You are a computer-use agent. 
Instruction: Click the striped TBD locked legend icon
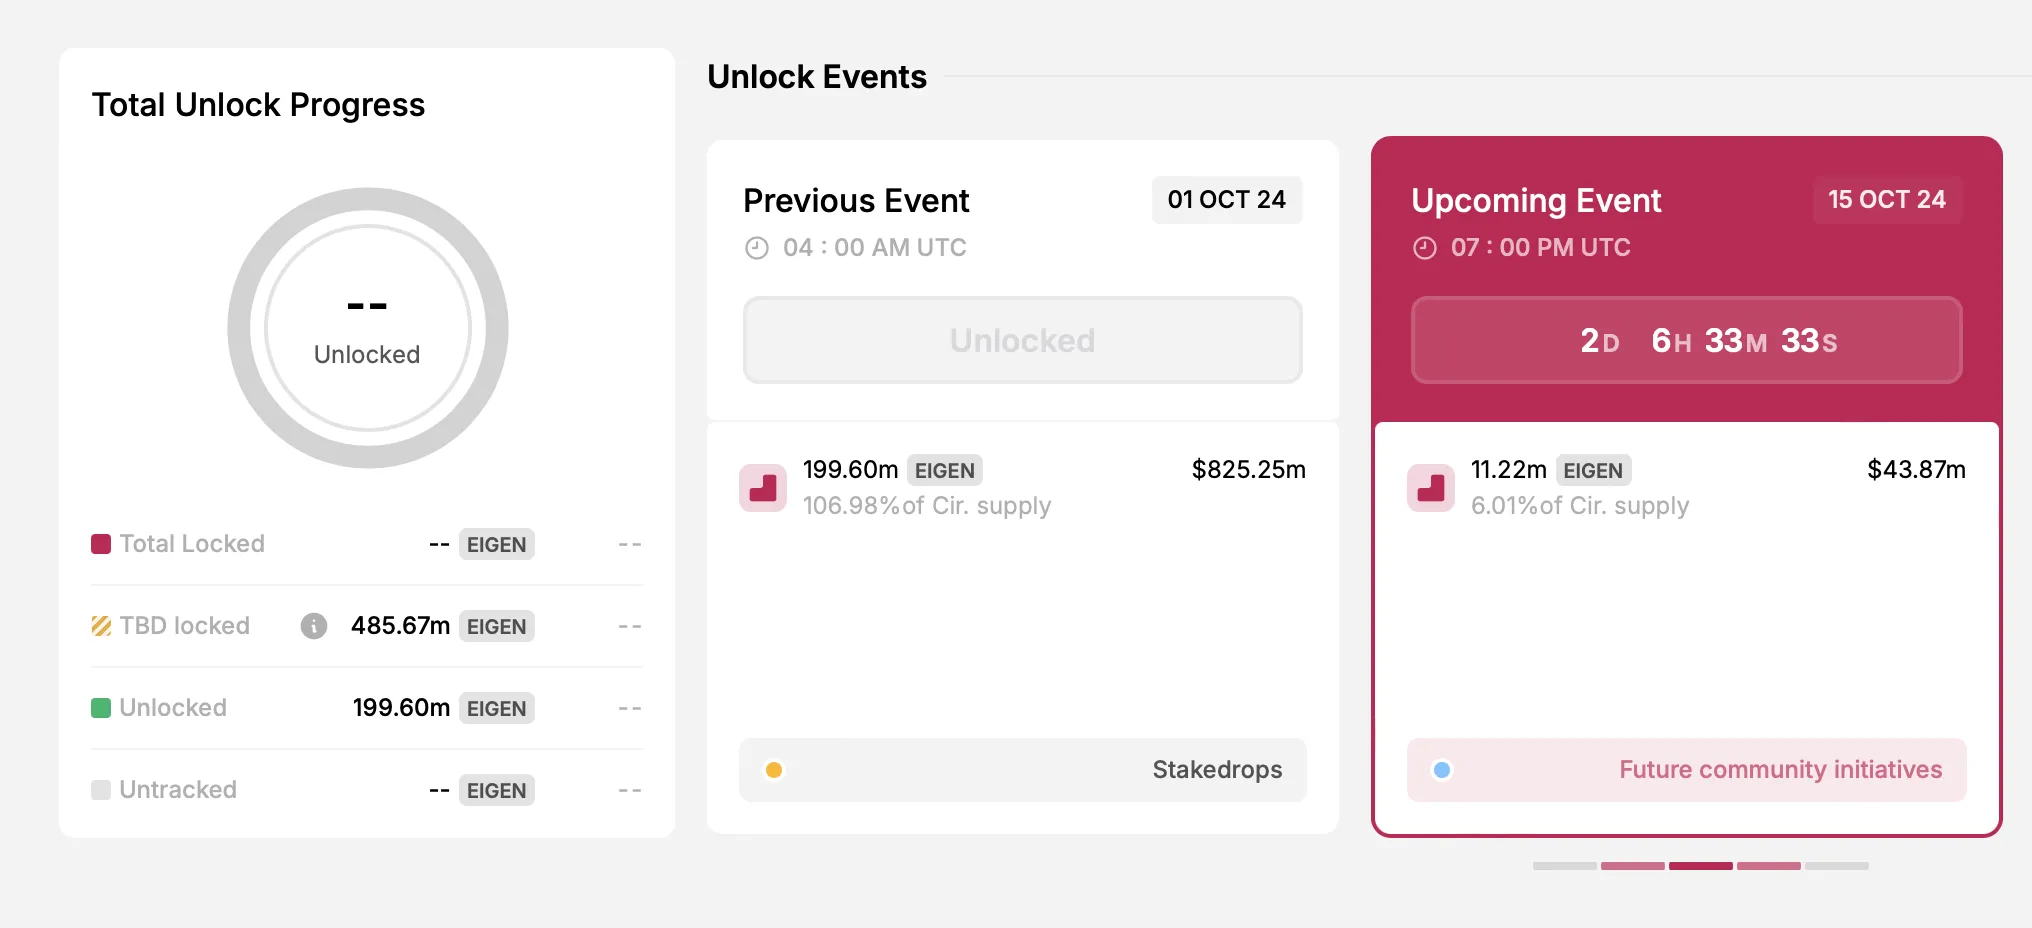101,626
